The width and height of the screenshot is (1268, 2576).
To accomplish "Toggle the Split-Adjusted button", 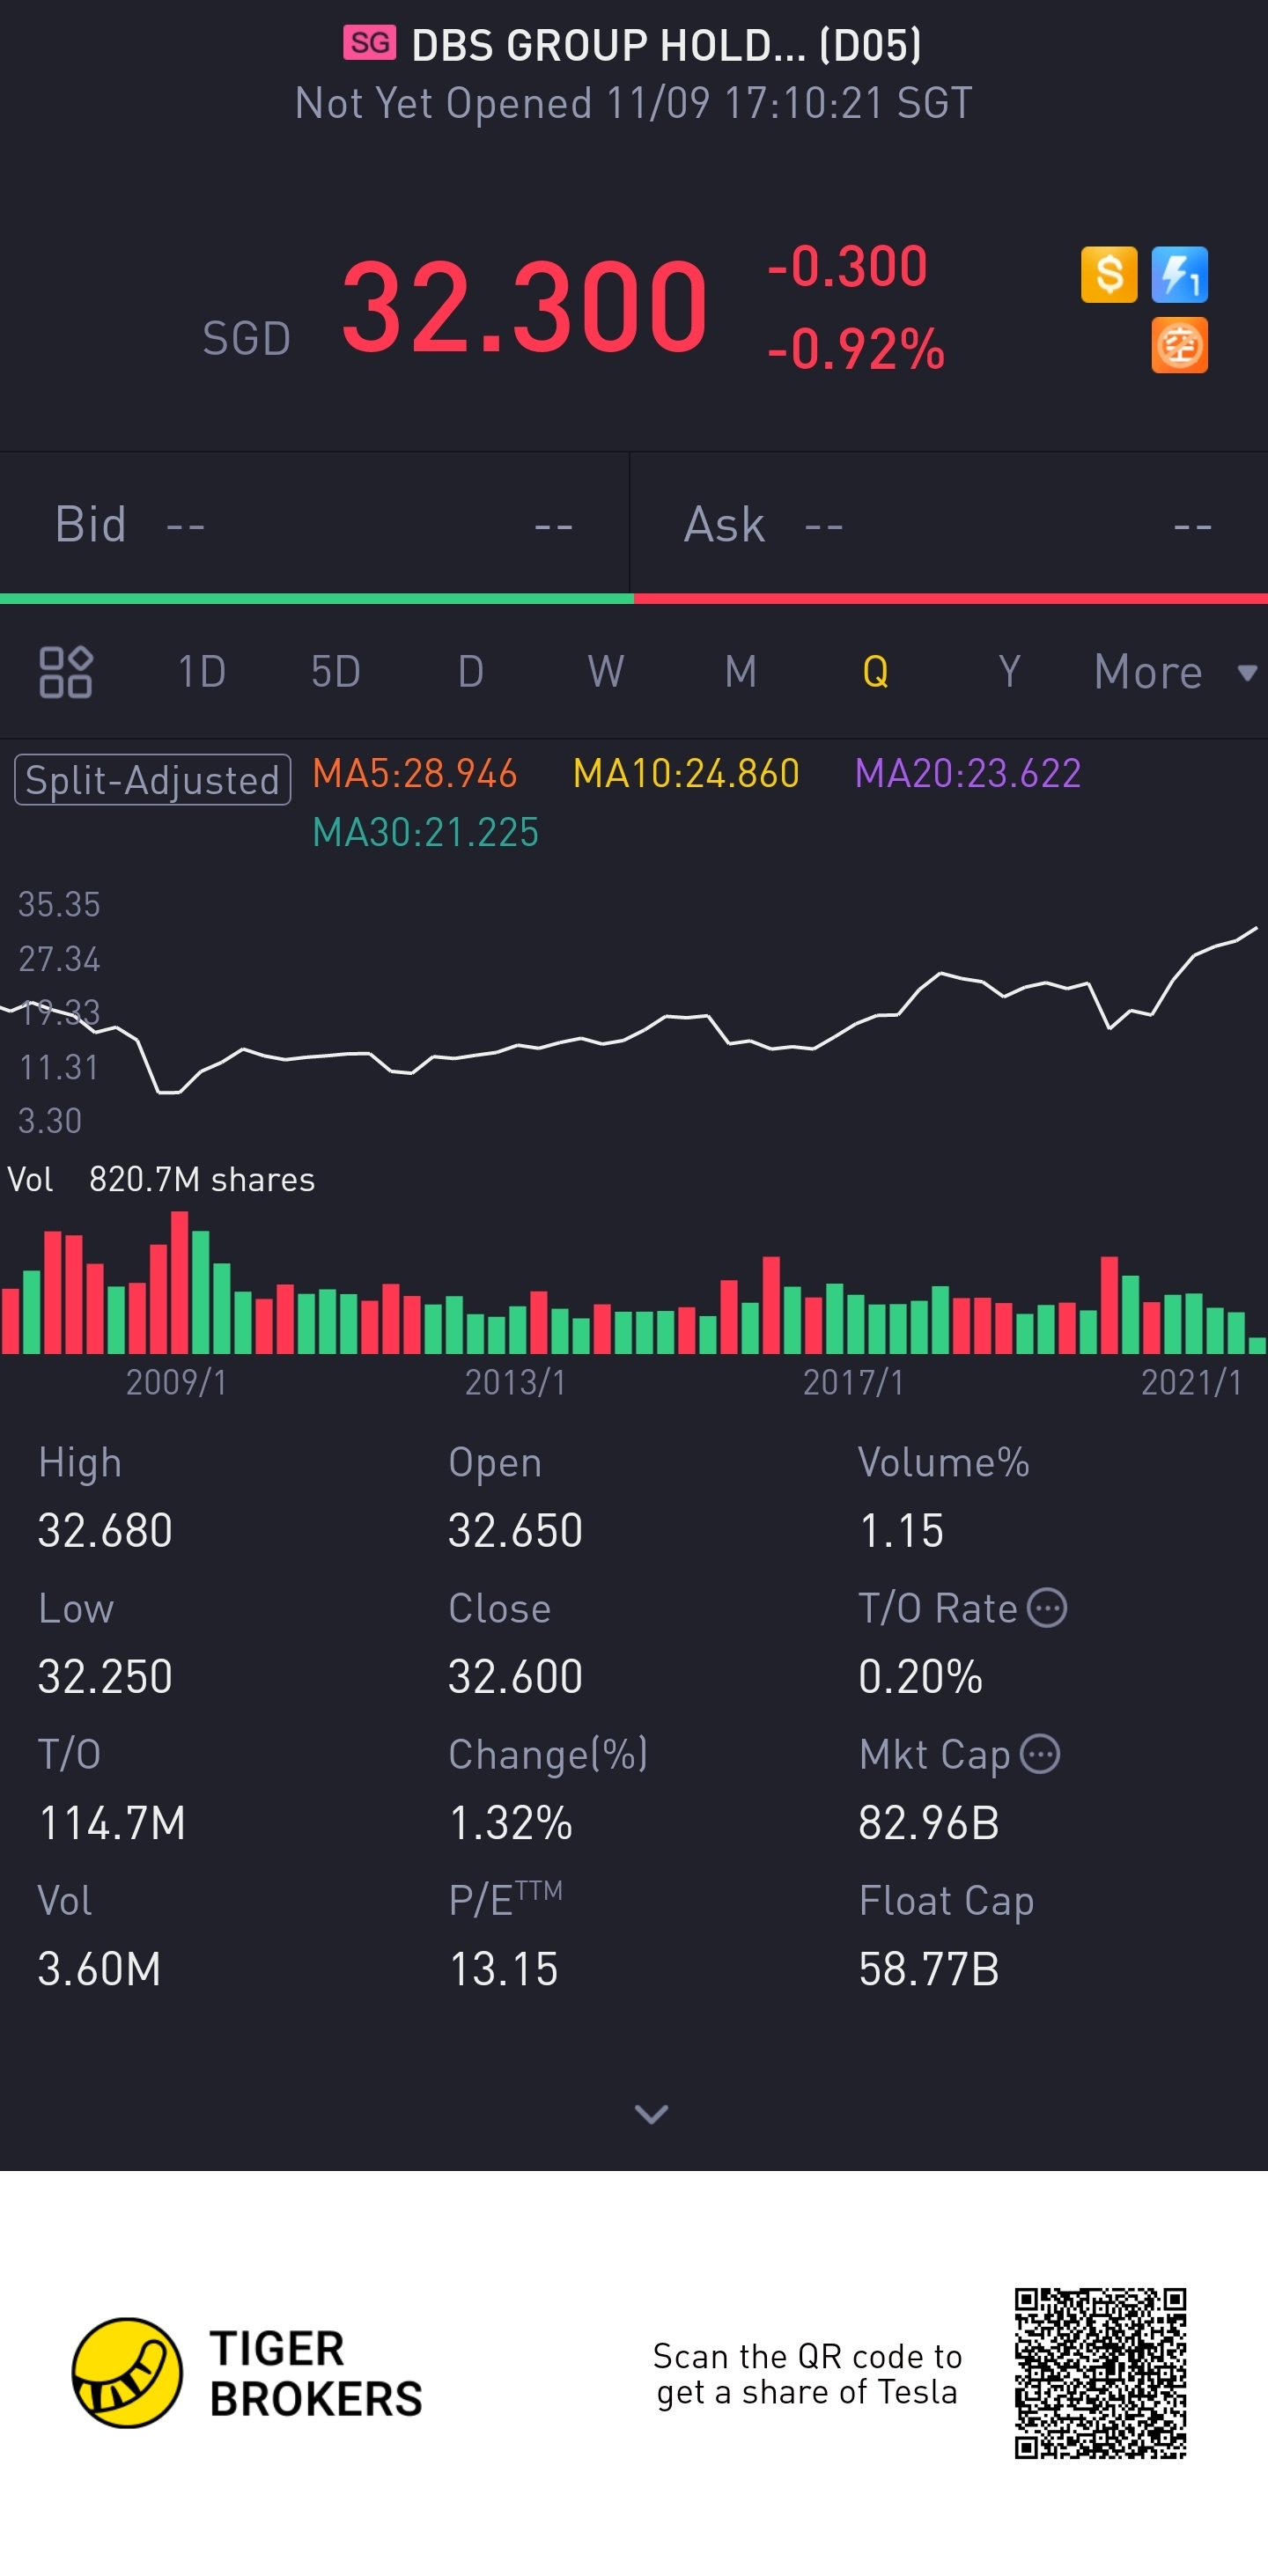I will point(153,779).
